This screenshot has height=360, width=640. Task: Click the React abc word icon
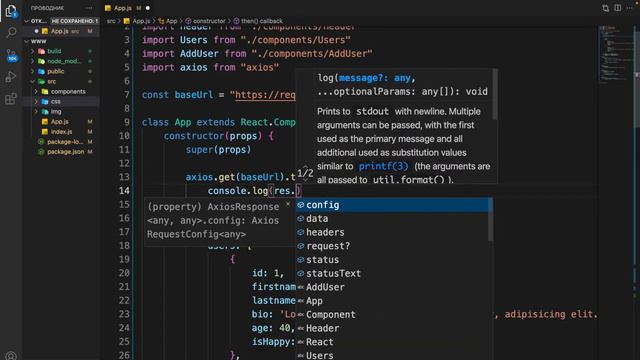301,342
